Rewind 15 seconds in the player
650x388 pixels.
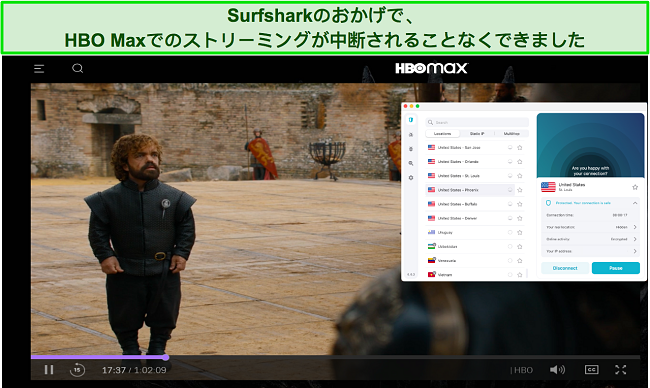click(x=77, y=369)
